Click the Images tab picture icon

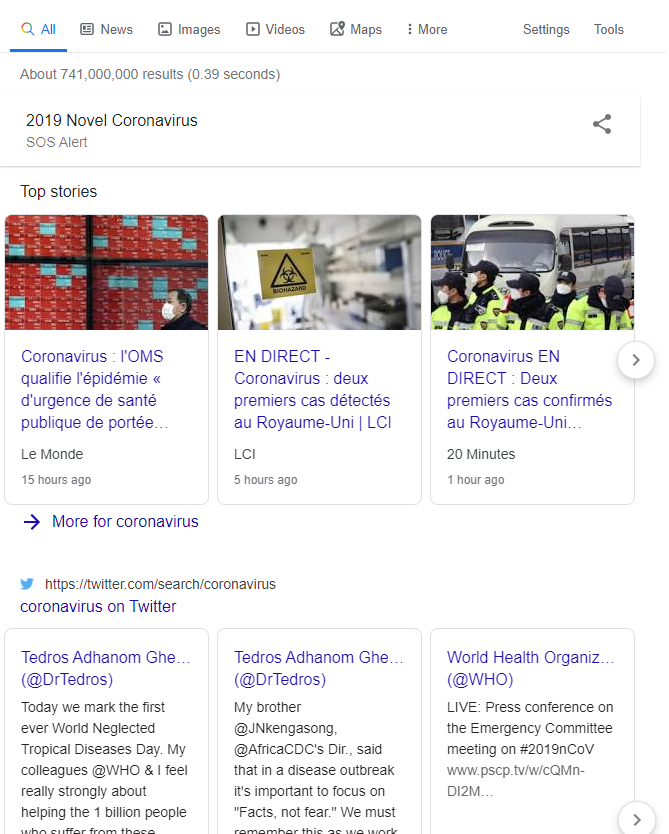point(165,29)
